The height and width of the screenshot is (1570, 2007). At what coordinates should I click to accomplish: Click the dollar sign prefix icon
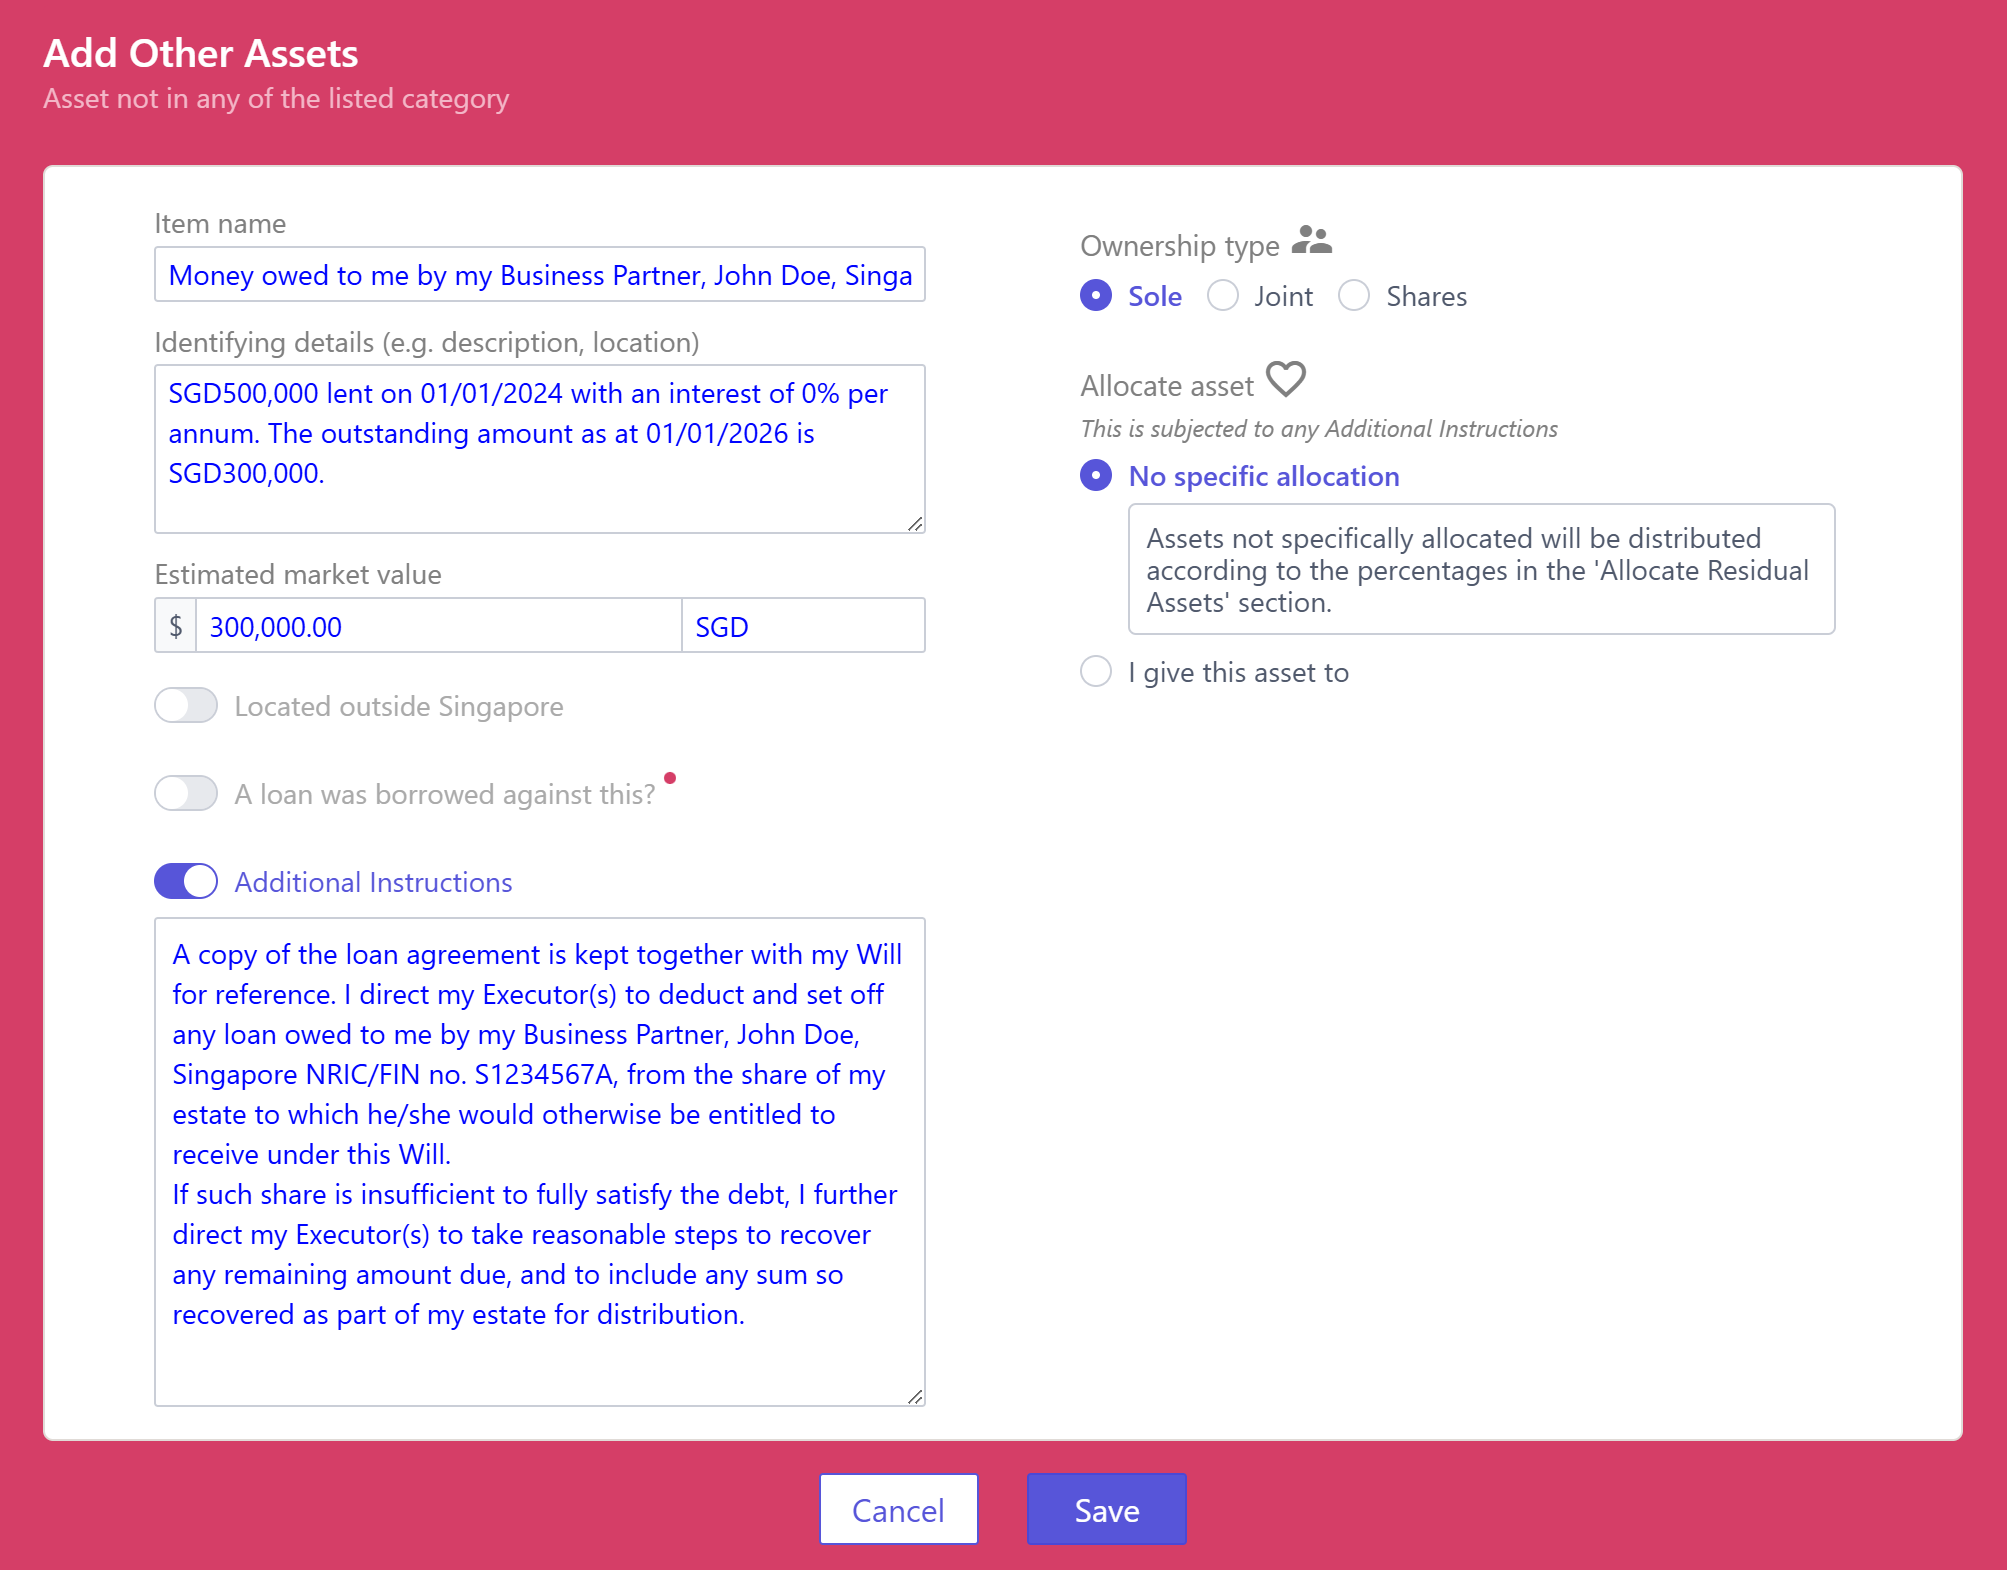(x=176, y=626)
